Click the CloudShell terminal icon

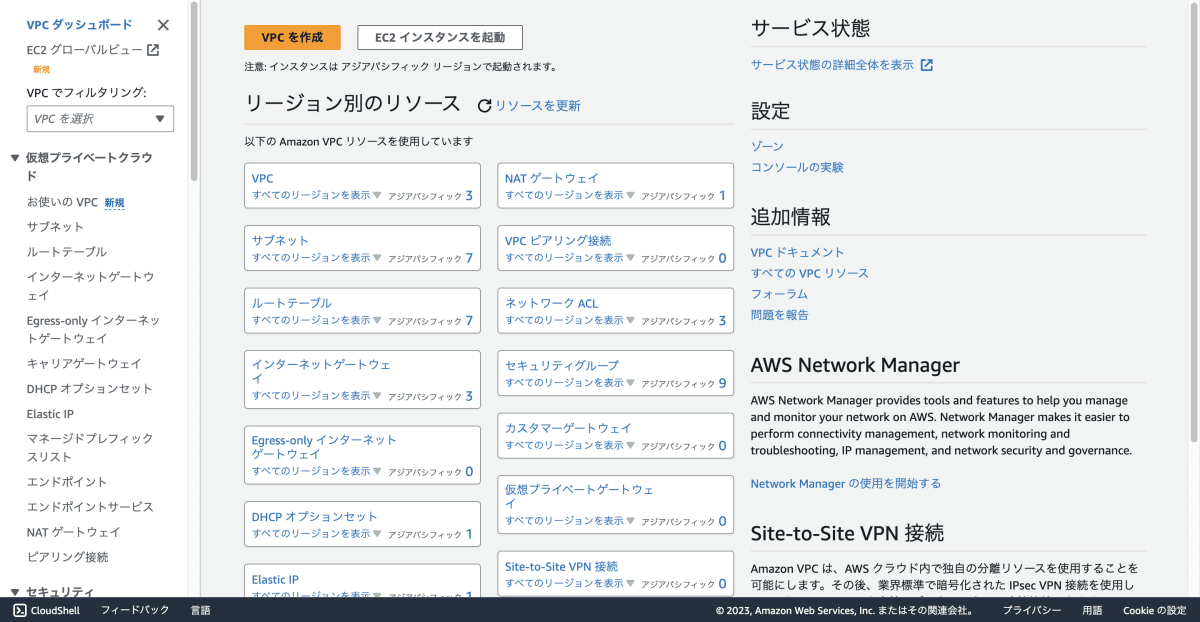[x=19, y=610]
